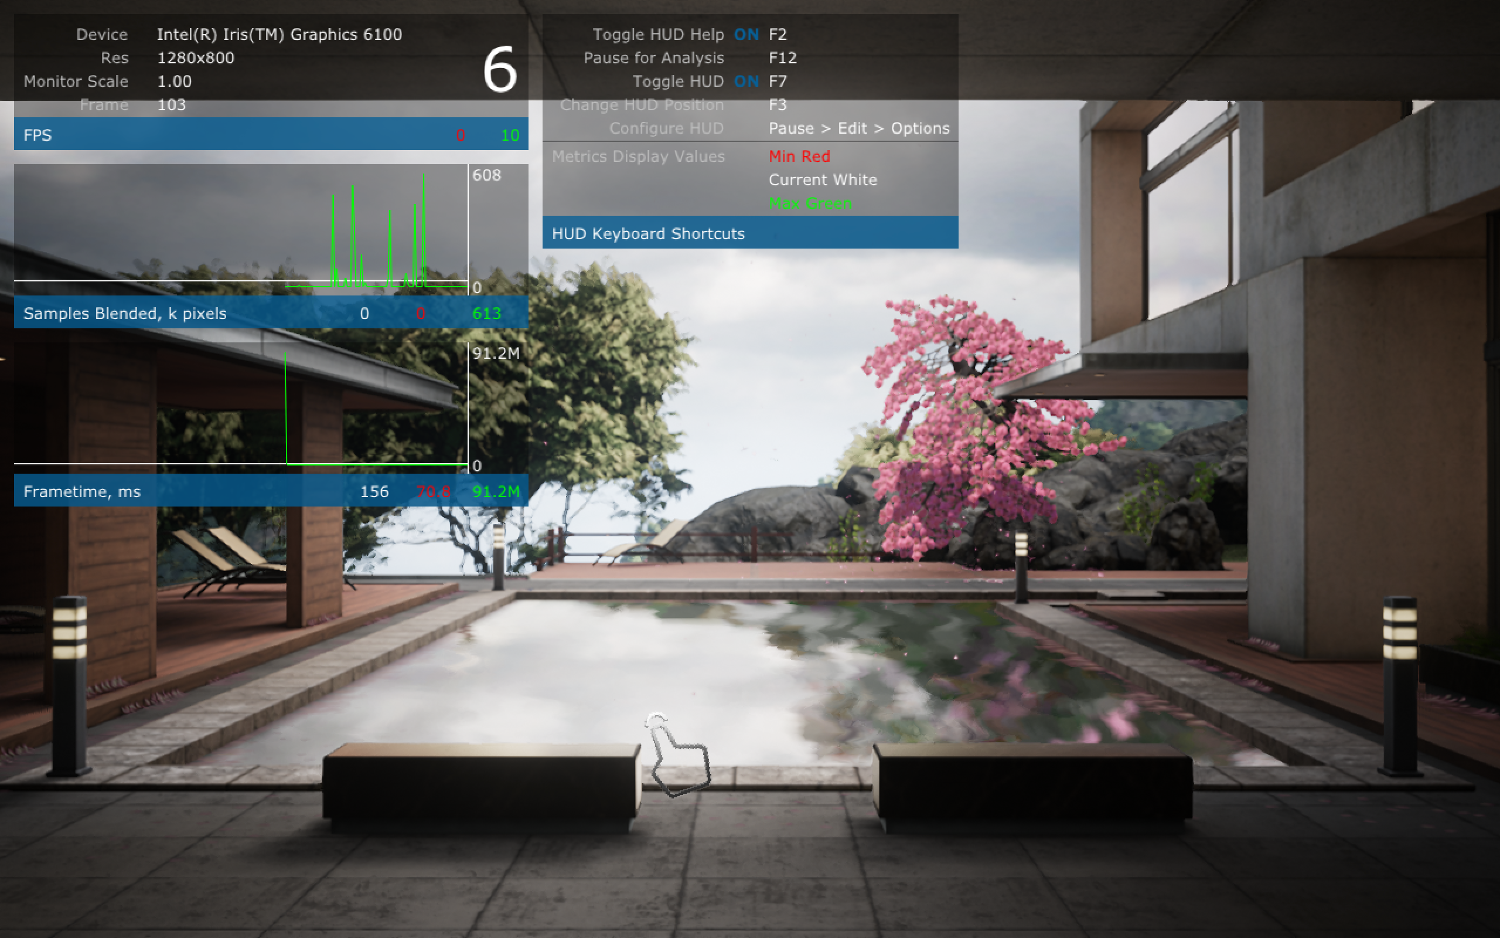Click the red 70.8 min frametime value

point(433,491)
